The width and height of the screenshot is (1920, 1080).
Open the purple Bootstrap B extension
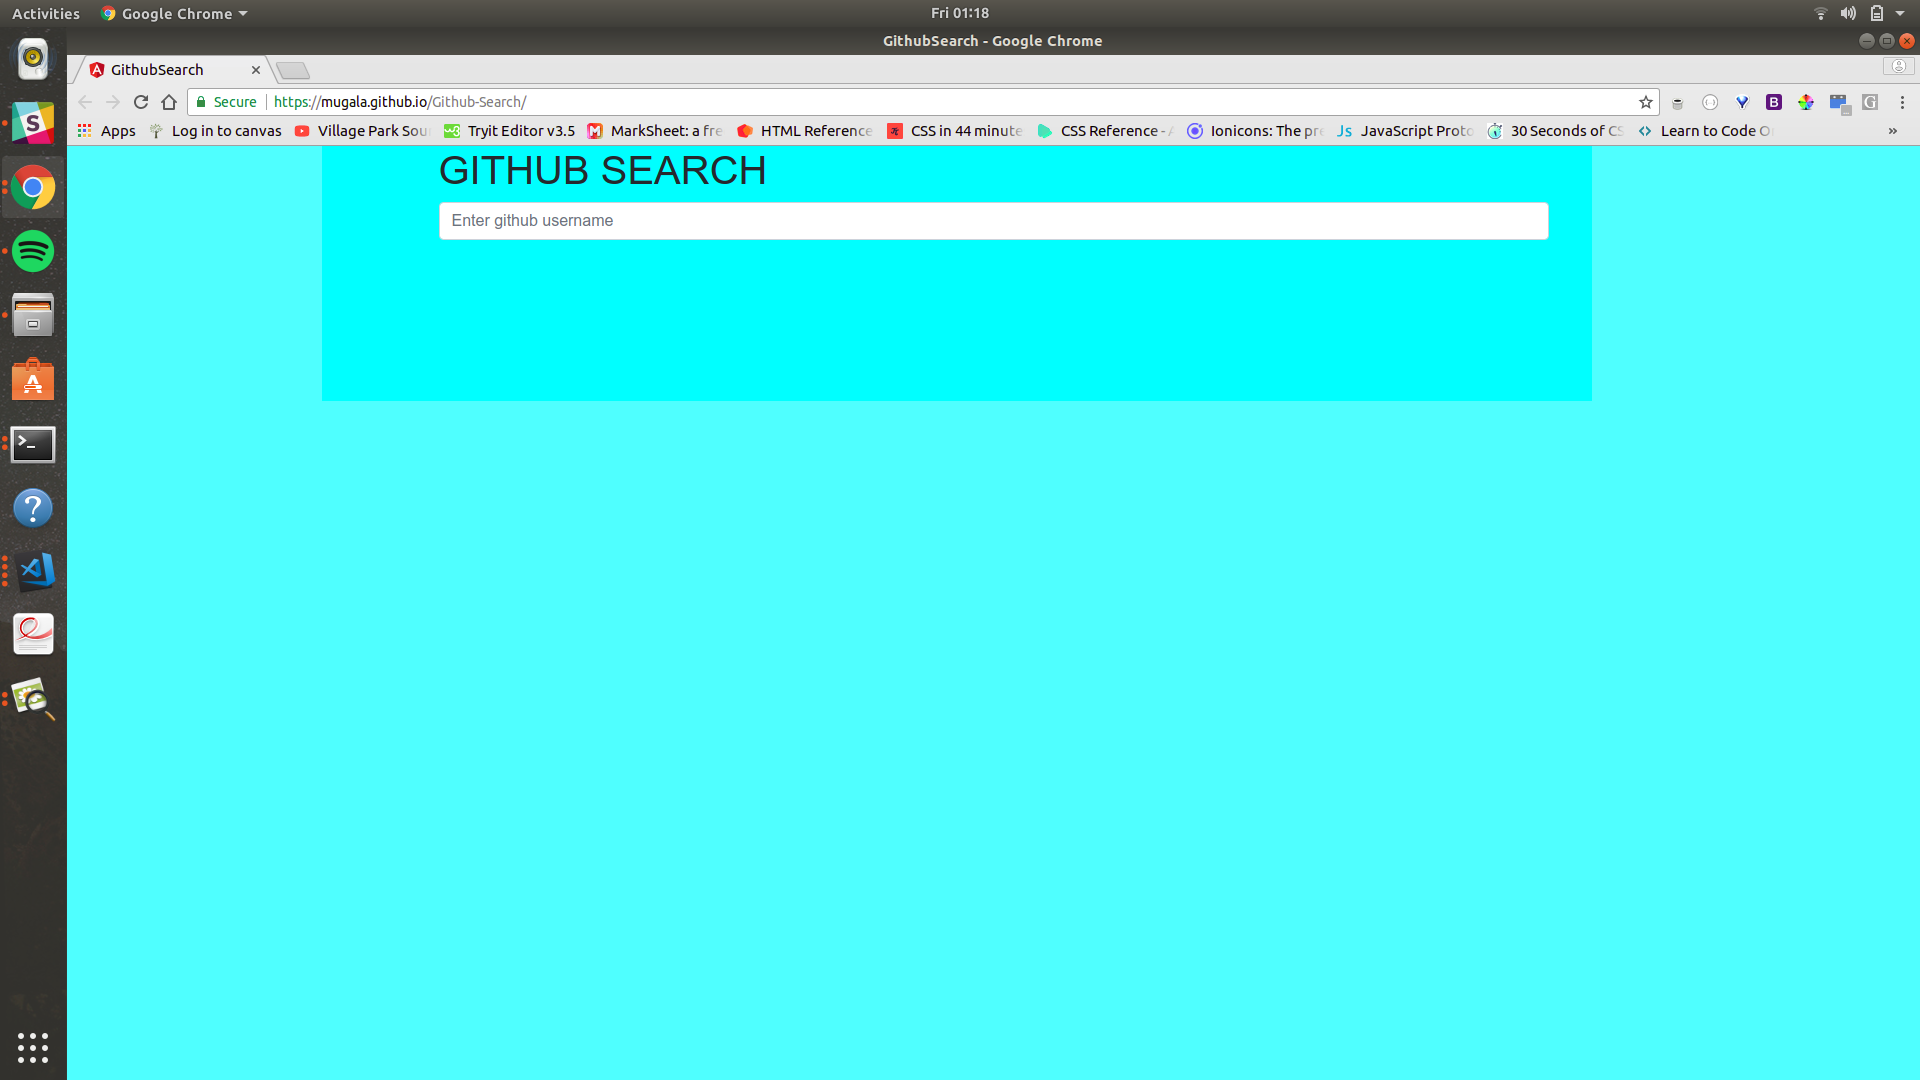[x=1774, y=102]
